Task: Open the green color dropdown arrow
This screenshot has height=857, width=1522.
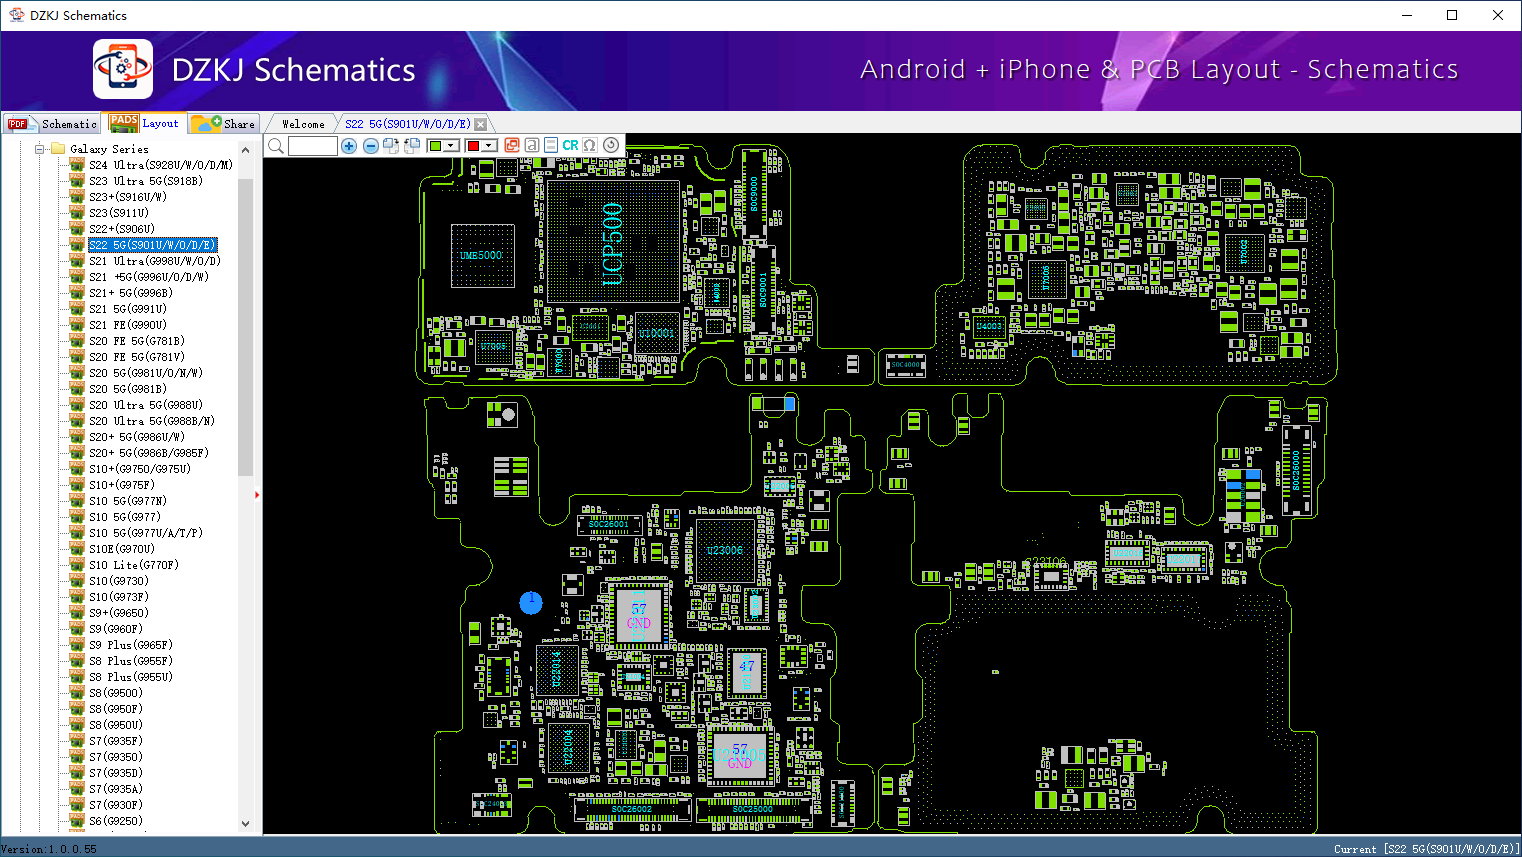Action: coord(451,146)
